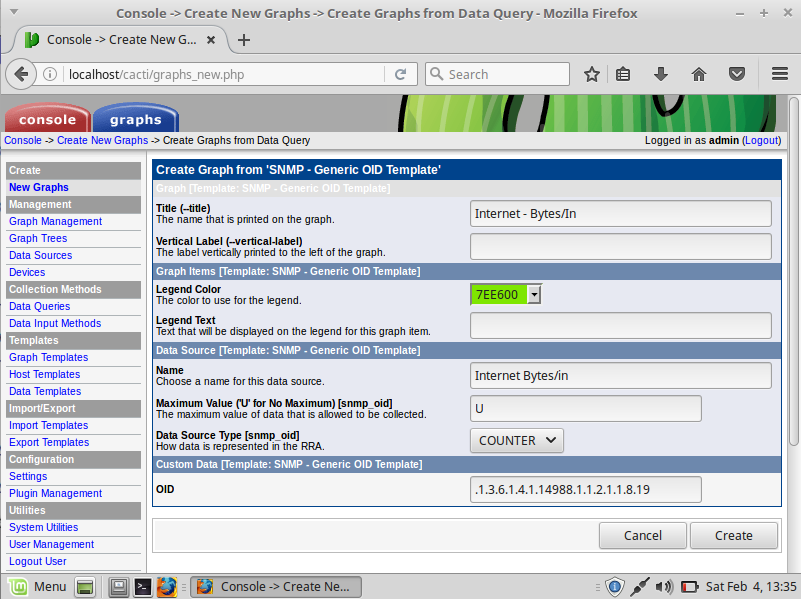
Task: Click the Firefox back arrow button
Action: click(21, 74)
